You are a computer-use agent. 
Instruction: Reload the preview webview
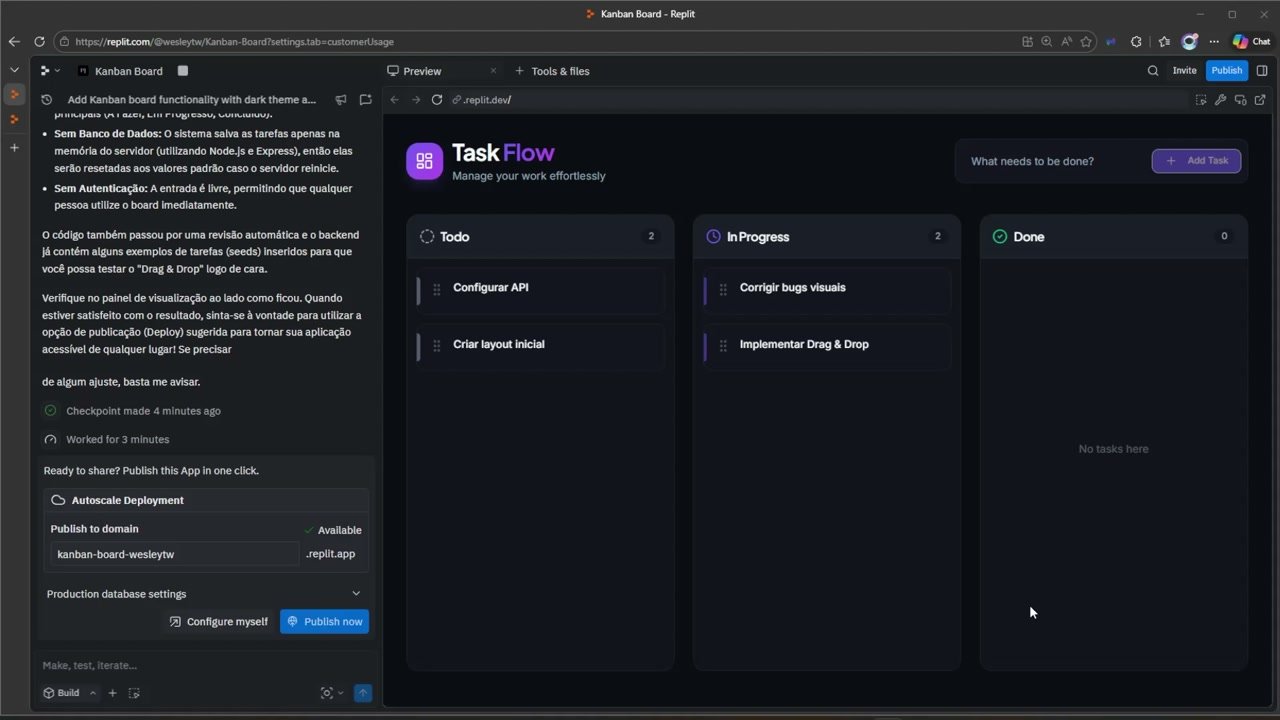click(x=437, y=100)
